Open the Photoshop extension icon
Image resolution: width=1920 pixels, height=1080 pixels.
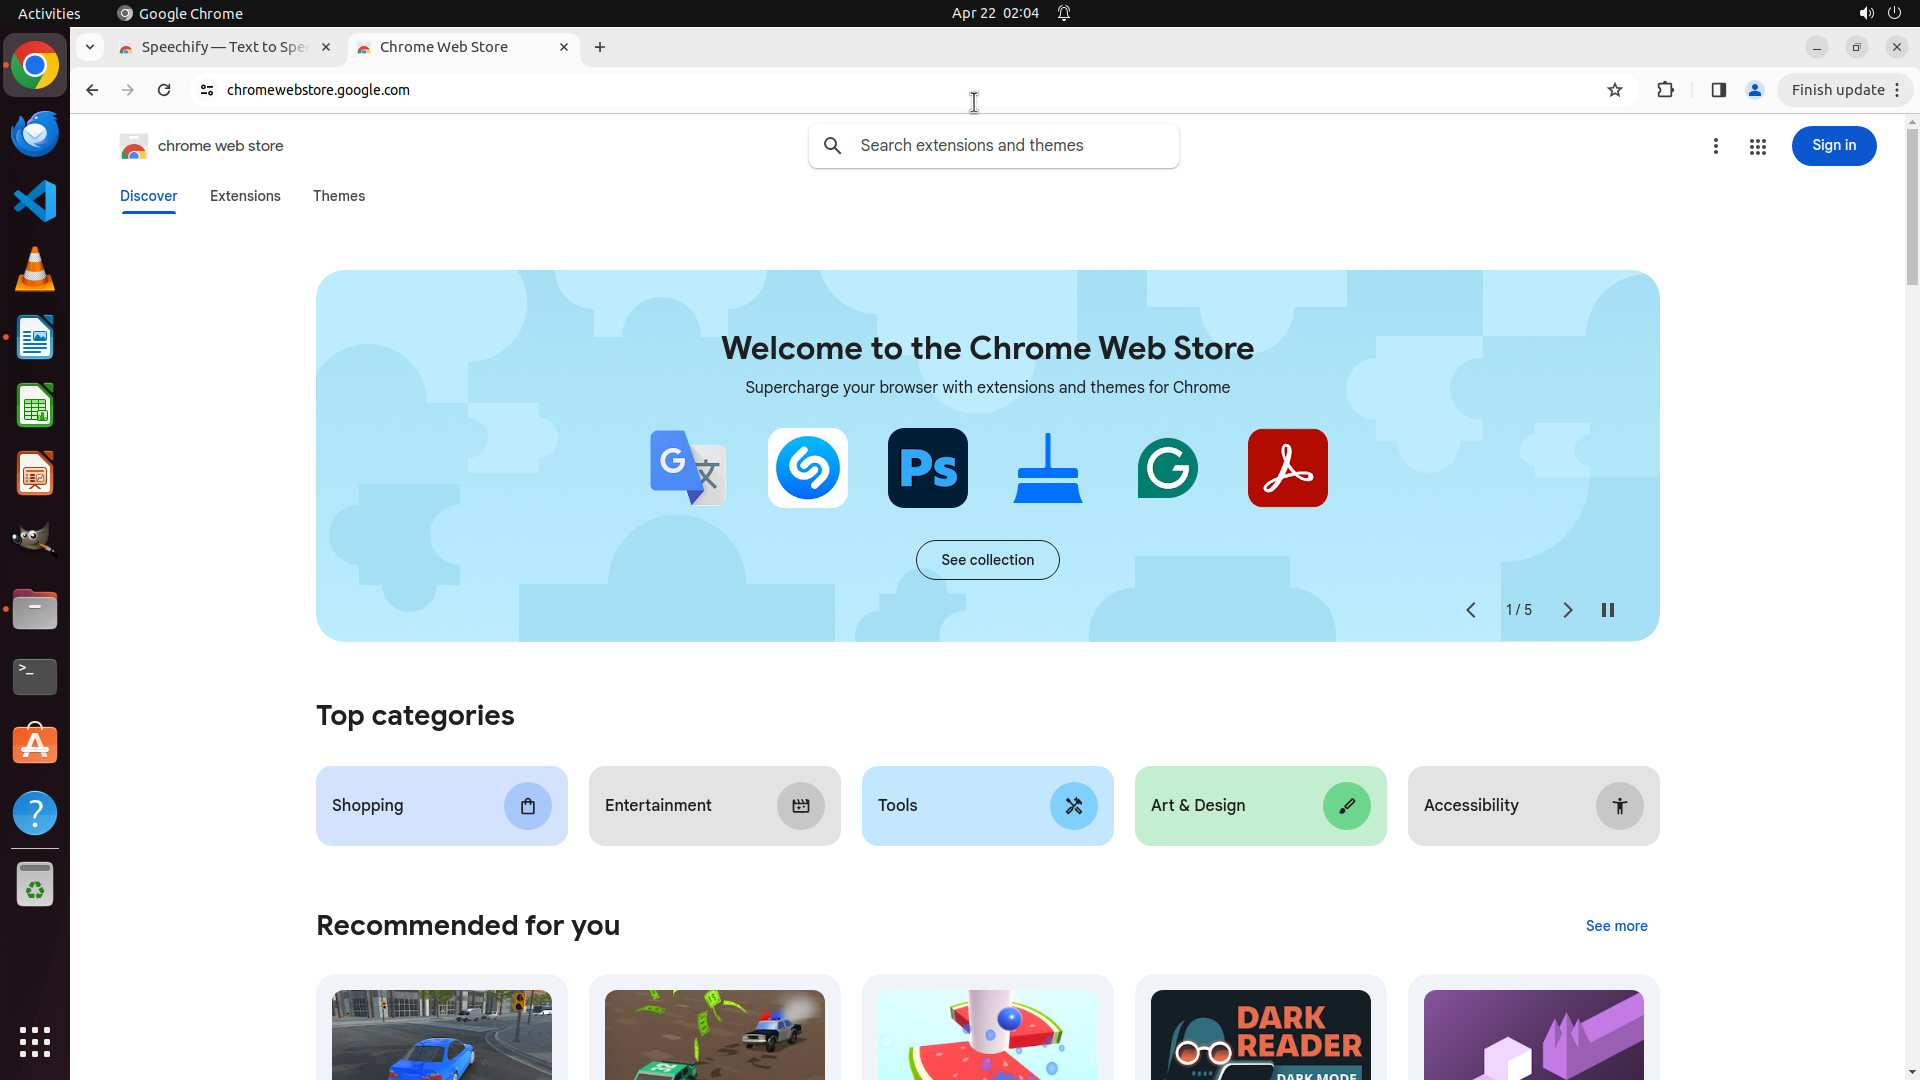click(x=927, y=468)
